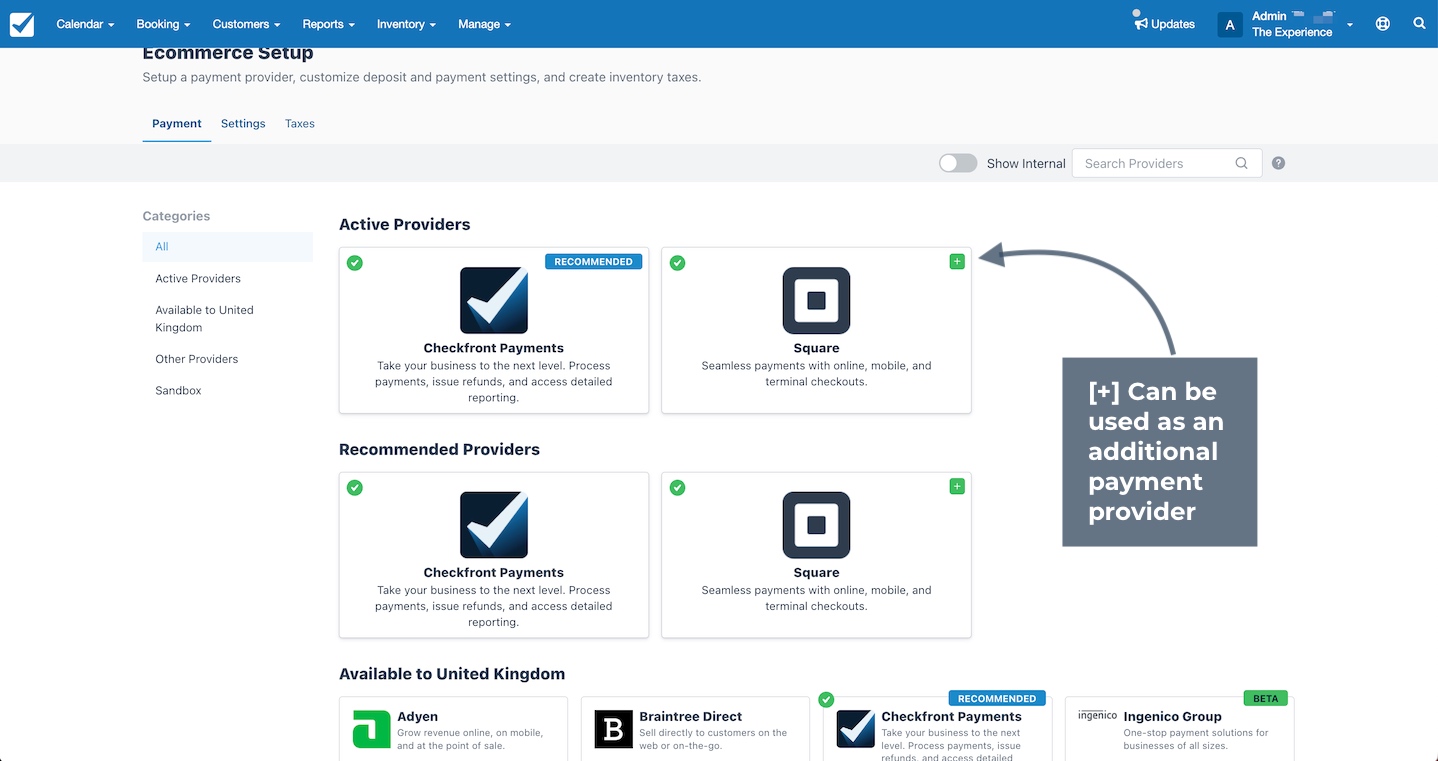The height and width of the screenshot is (761, 1438).
Task: Open the Updates megaphone notifications
Action: [1141, 23]
